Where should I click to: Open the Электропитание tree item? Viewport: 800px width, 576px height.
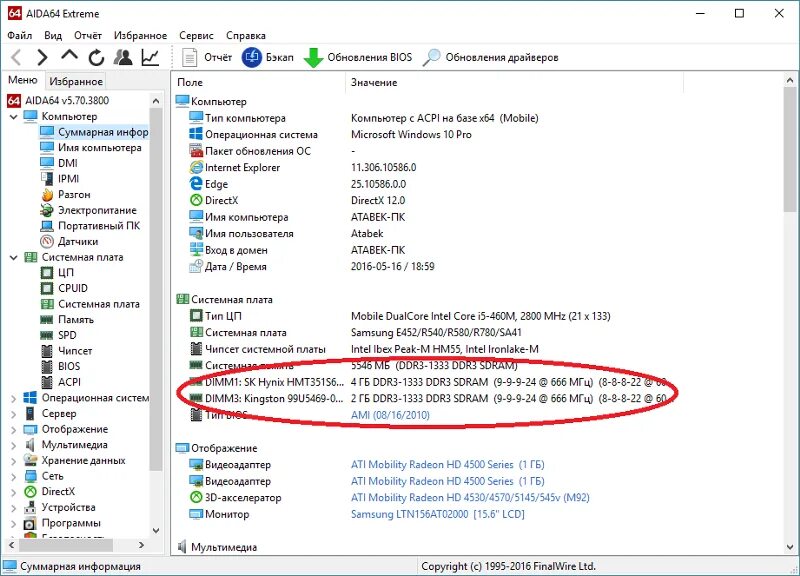pyautogui.click(x=88, y=210)
